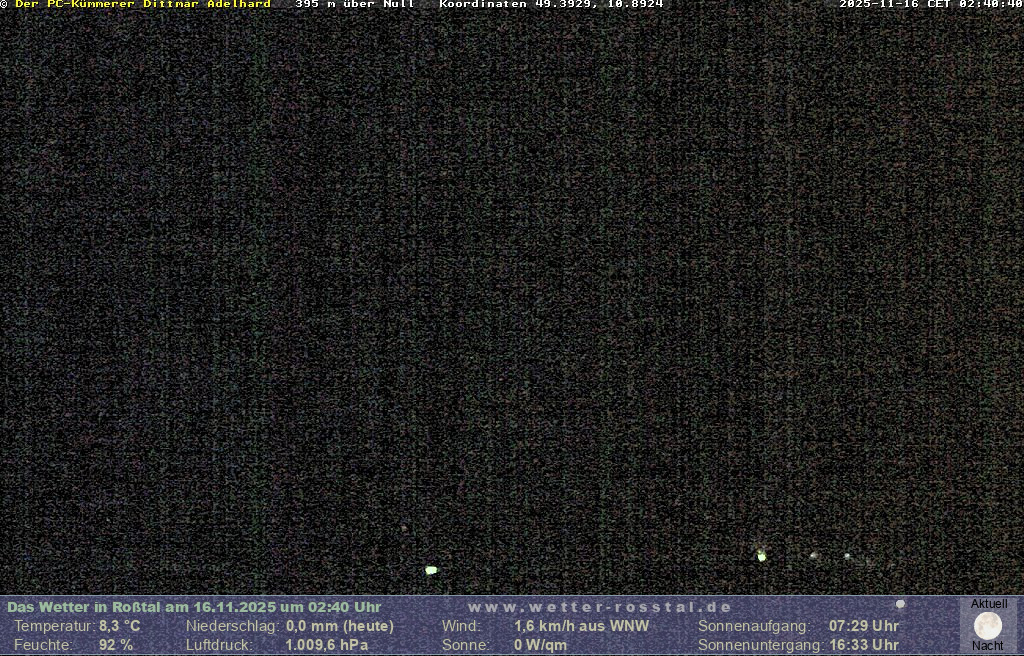Click the Luftdruck value 1.009,6 hPa

click(x=327, y=645)
